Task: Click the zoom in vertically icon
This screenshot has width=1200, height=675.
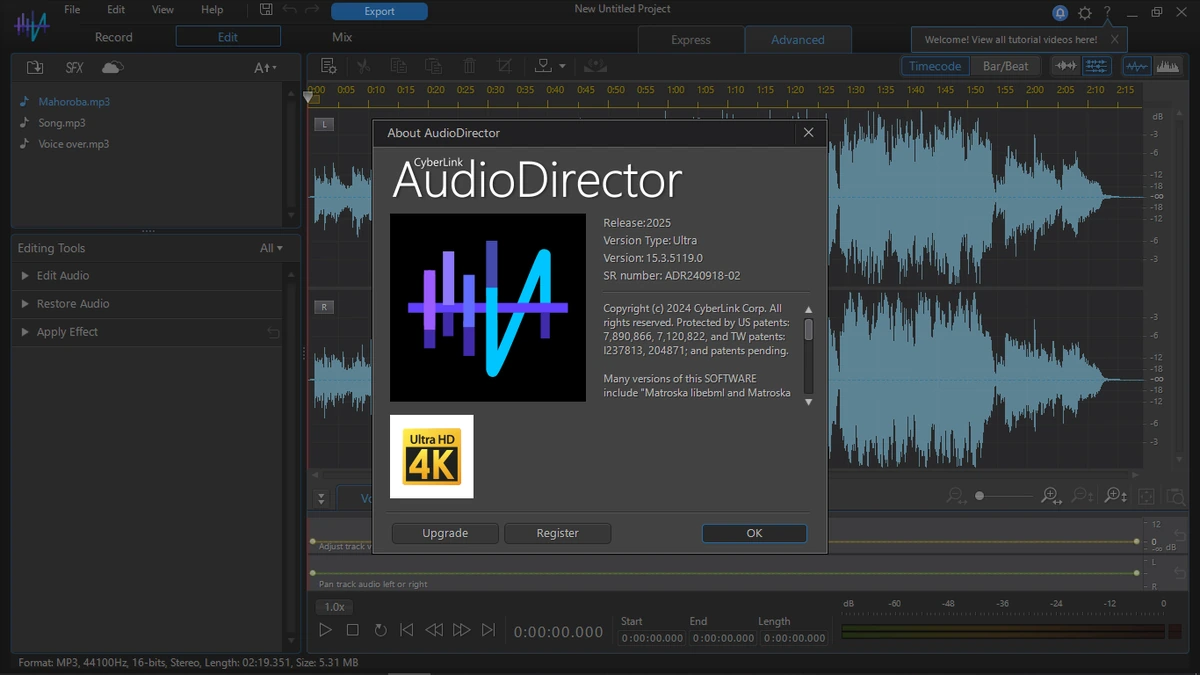Action: point(1116,496)
